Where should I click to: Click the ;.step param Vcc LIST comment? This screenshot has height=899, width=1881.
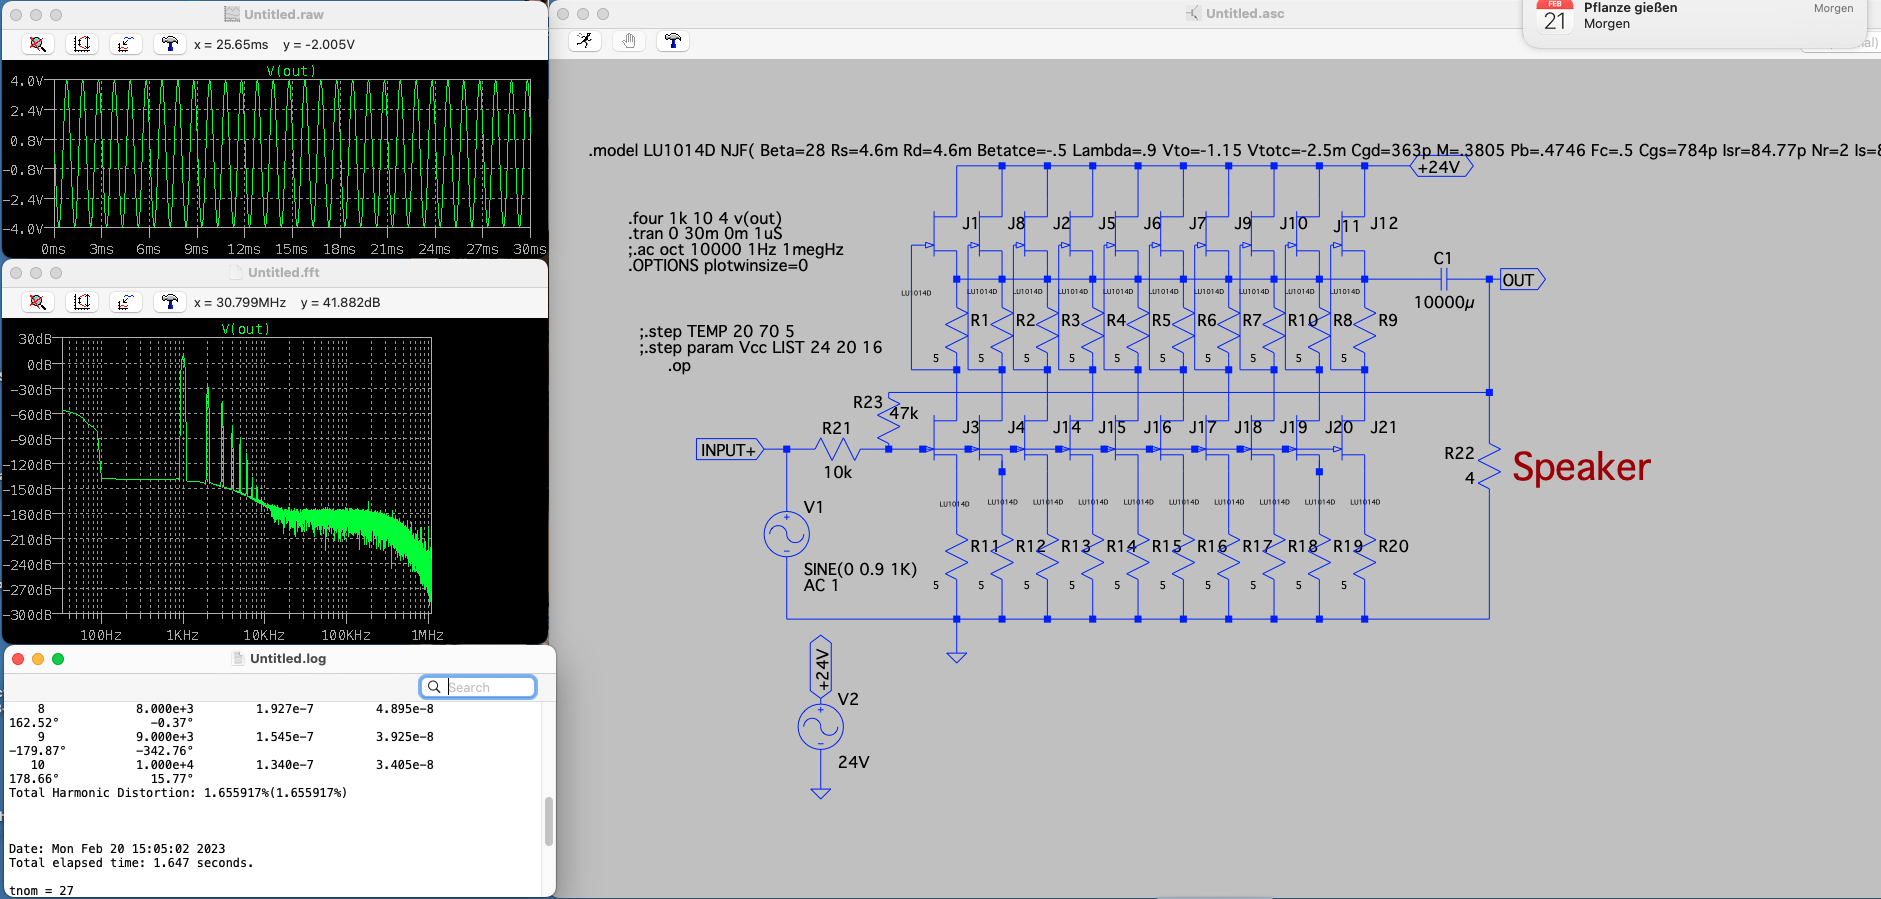(761, 348)
